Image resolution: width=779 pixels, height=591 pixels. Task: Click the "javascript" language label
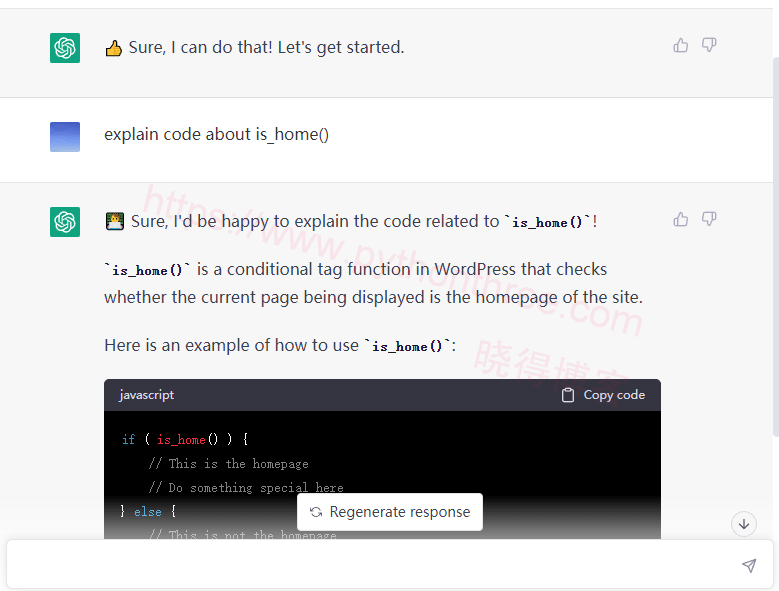coord(146,395)
